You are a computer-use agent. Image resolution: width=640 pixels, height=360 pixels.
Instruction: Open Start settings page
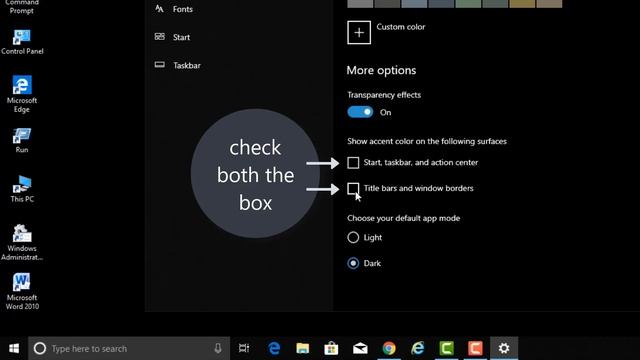pyautogui.click(x=181, y=37)
